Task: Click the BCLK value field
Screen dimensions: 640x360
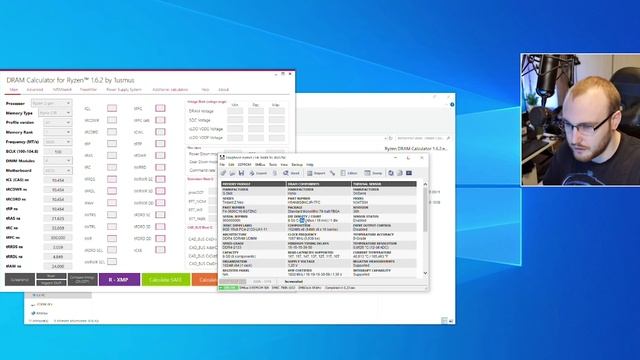Action: click(58, 151)
